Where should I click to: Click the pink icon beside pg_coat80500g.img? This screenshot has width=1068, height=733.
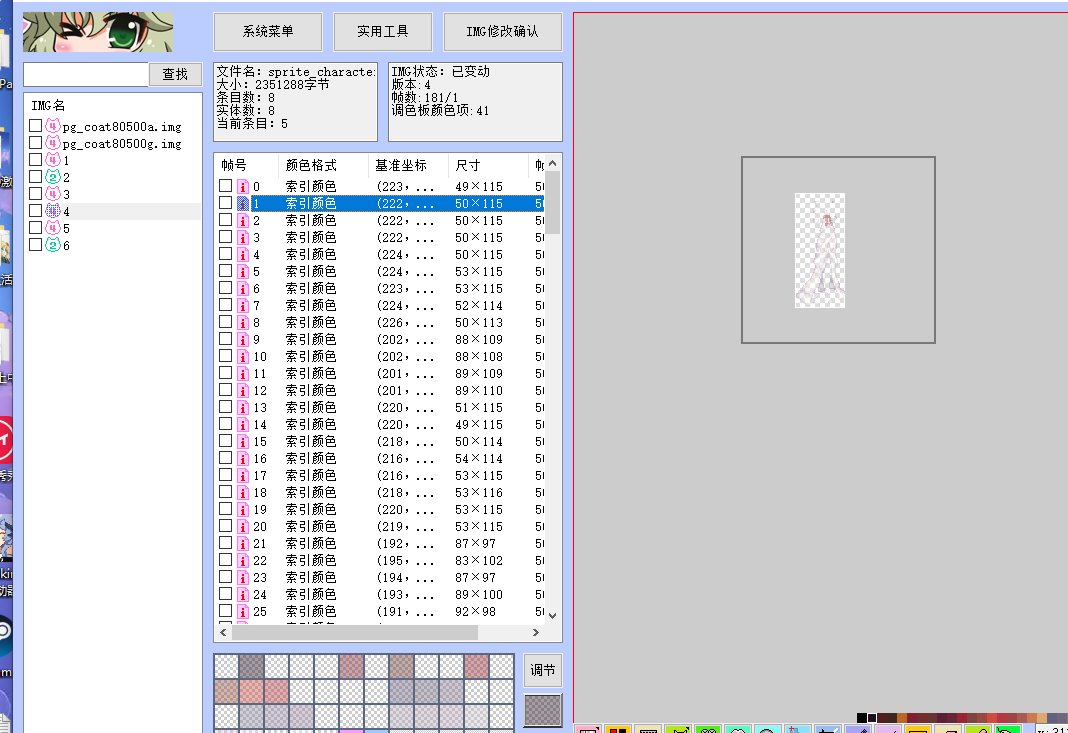pos(53,143)
